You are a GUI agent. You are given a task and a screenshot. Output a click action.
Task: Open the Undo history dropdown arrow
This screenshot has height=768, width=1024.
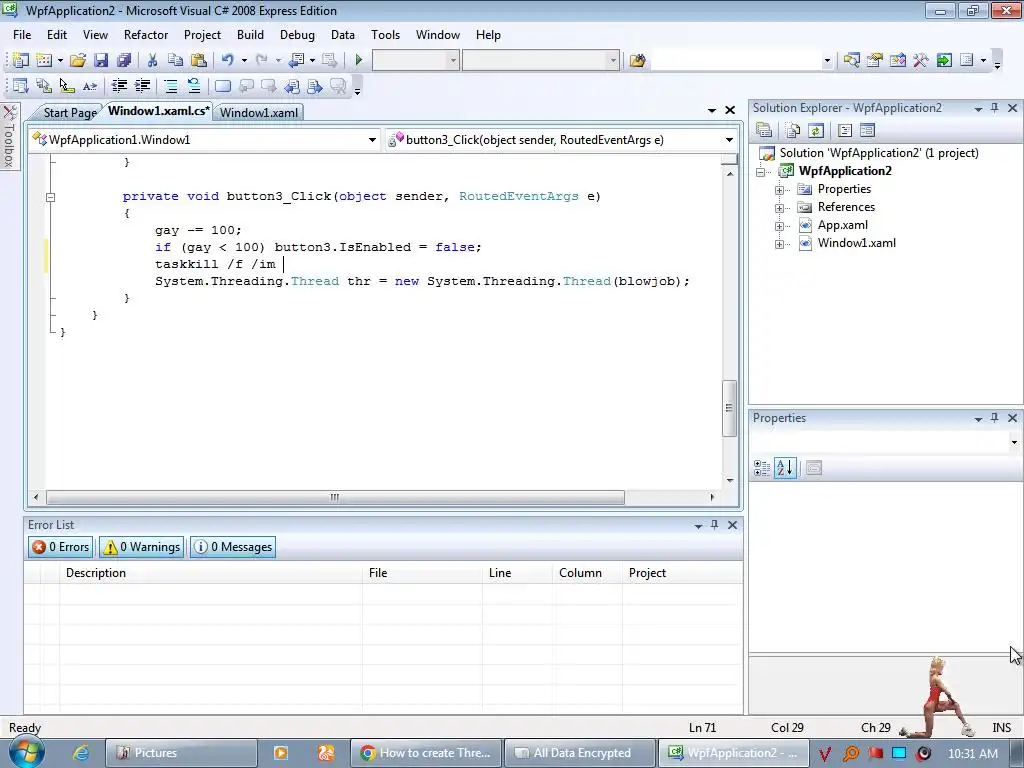[244, 61]
